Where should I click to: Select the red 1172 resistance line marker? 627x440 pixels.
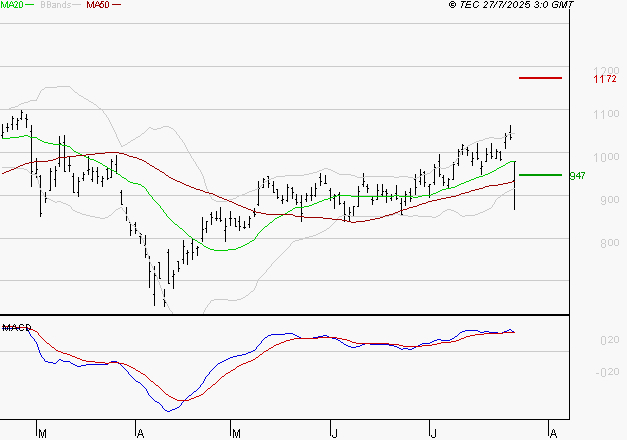click(540, 78)
